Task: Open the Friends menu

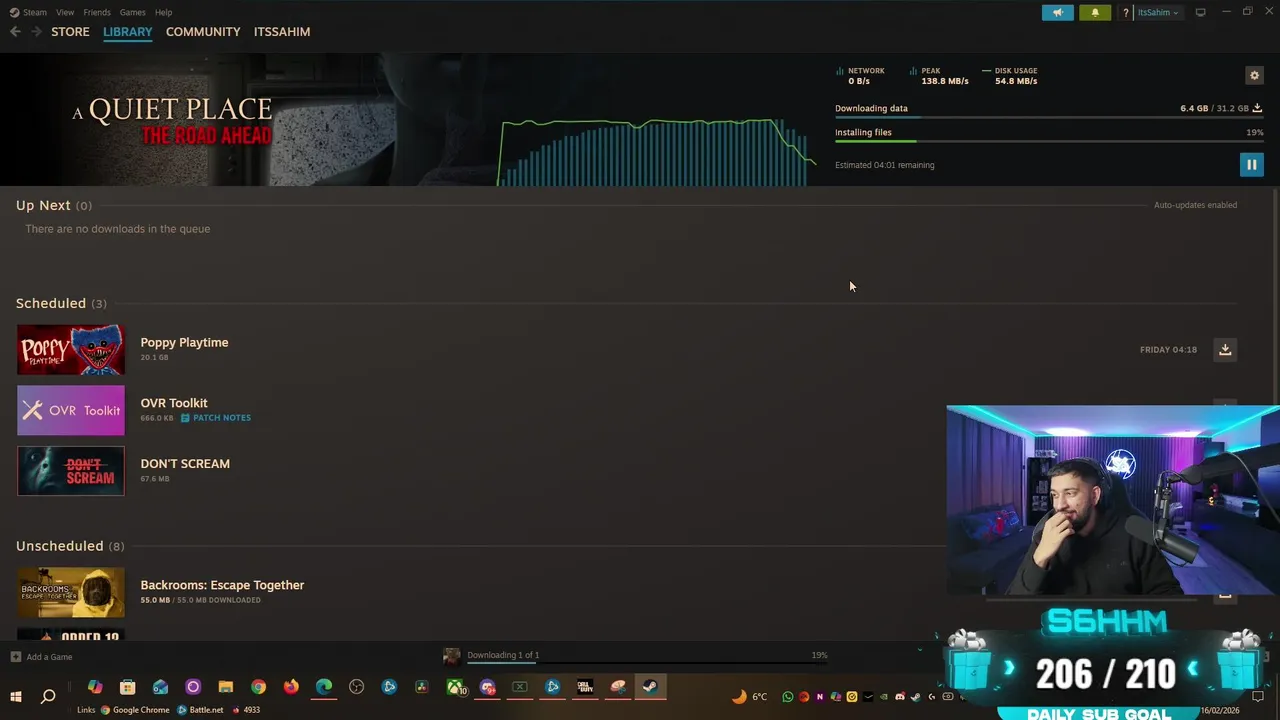Action: tap(97, 12)
